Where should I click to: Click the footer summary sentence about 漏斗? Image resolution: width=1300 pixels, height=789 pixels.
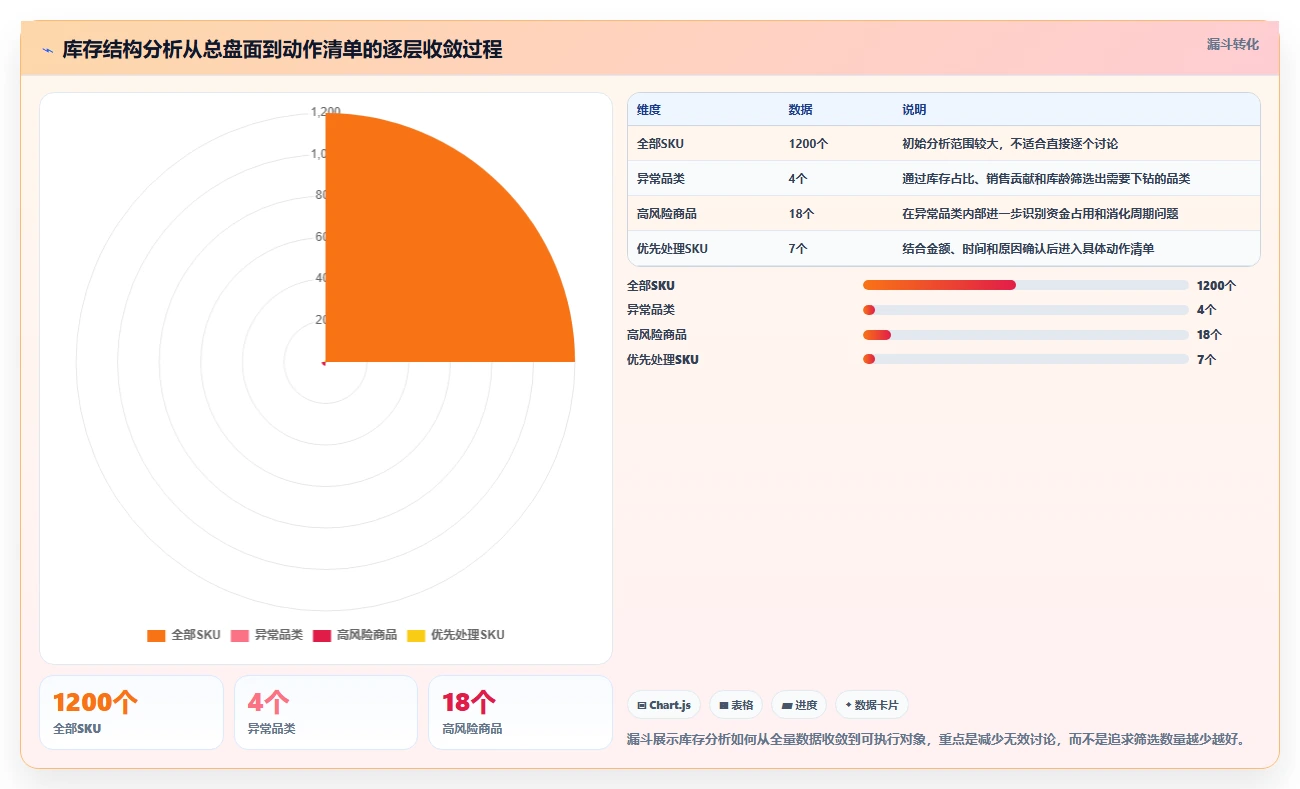point(936,740)
